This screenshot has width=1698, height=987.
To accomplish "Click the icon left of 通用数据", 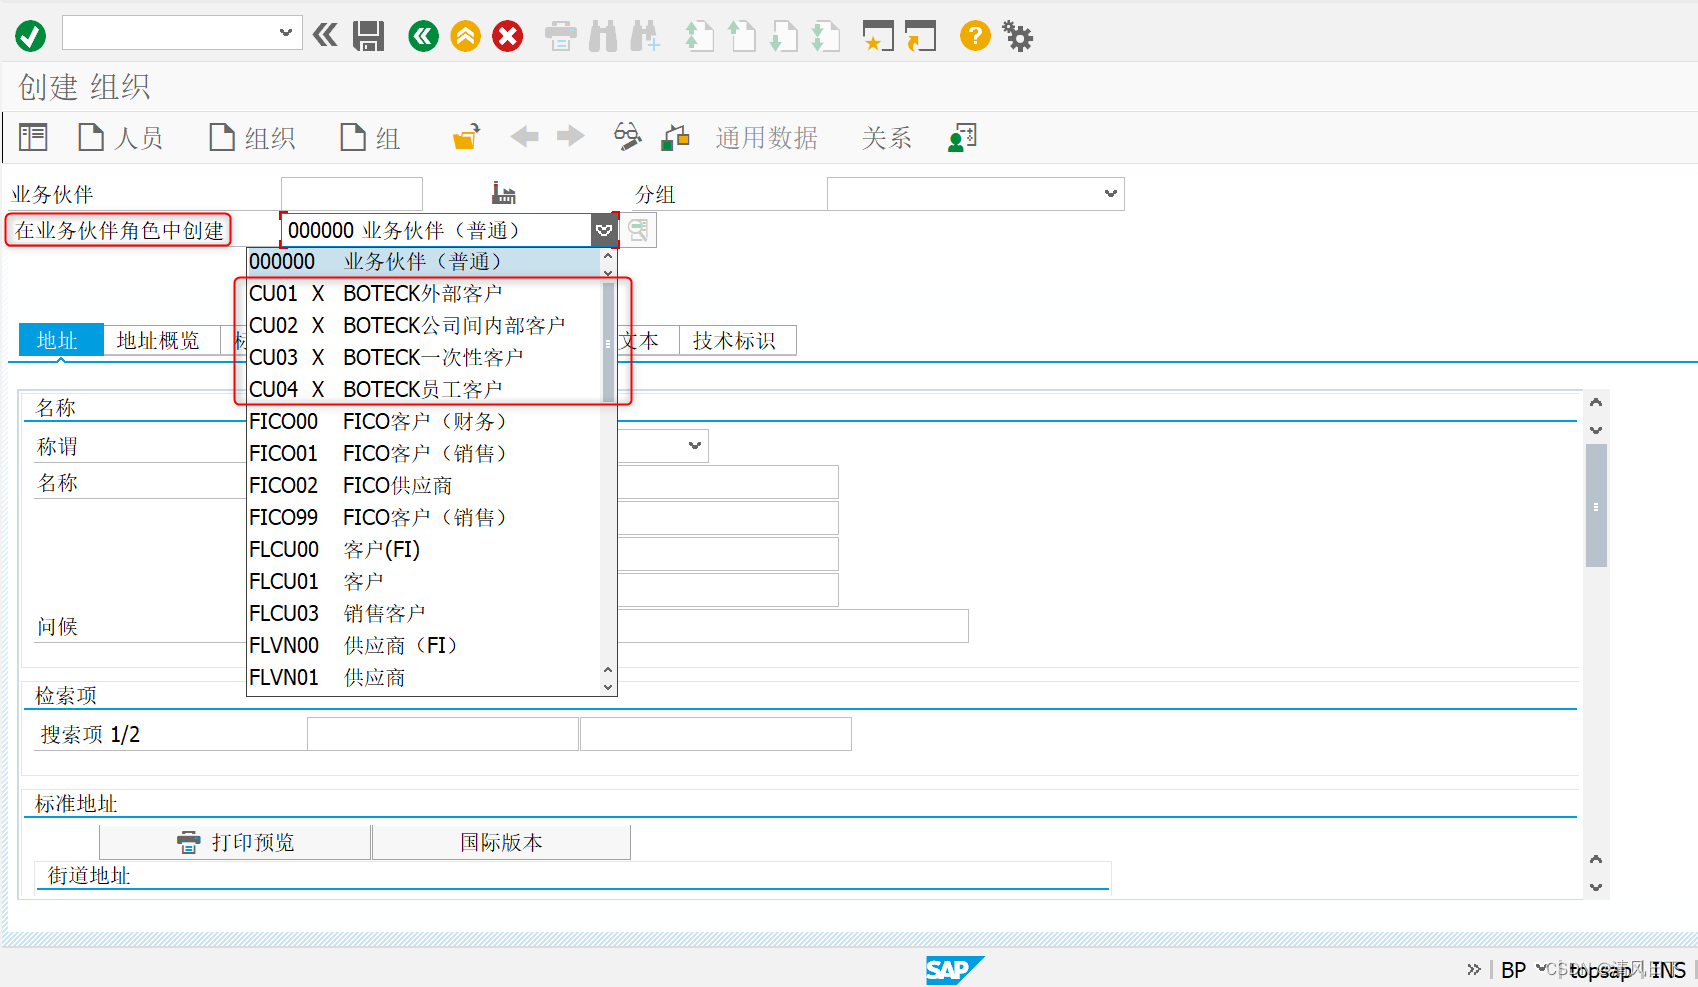I will pyautogui.click(x=676, y=137).
